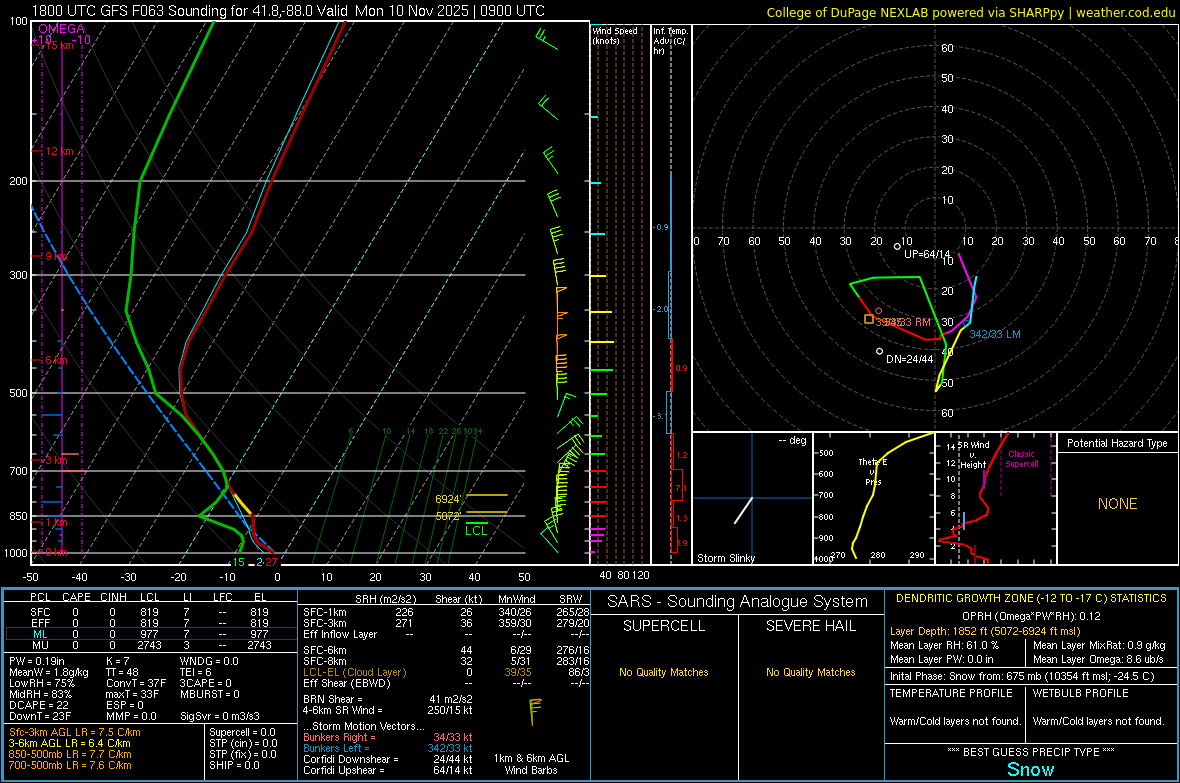Click the 342/33 LM hodograph label
The image size is (1180, 783).
coord(995,334)
